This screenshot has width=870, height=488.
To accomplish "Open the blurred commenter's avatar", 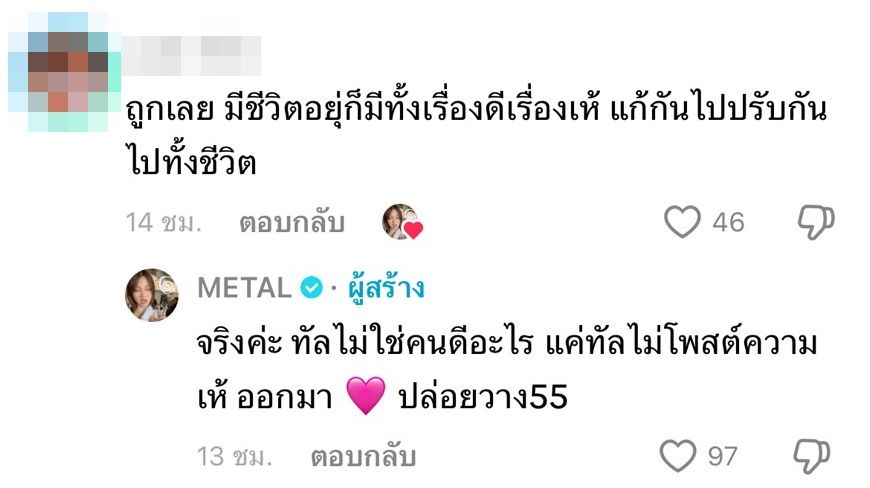I will [64, 72].
